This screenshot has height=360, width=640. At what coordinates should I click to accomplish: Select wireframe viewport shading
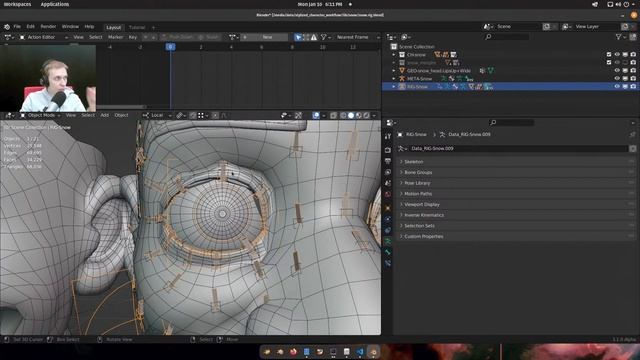(x=343, y=116)
